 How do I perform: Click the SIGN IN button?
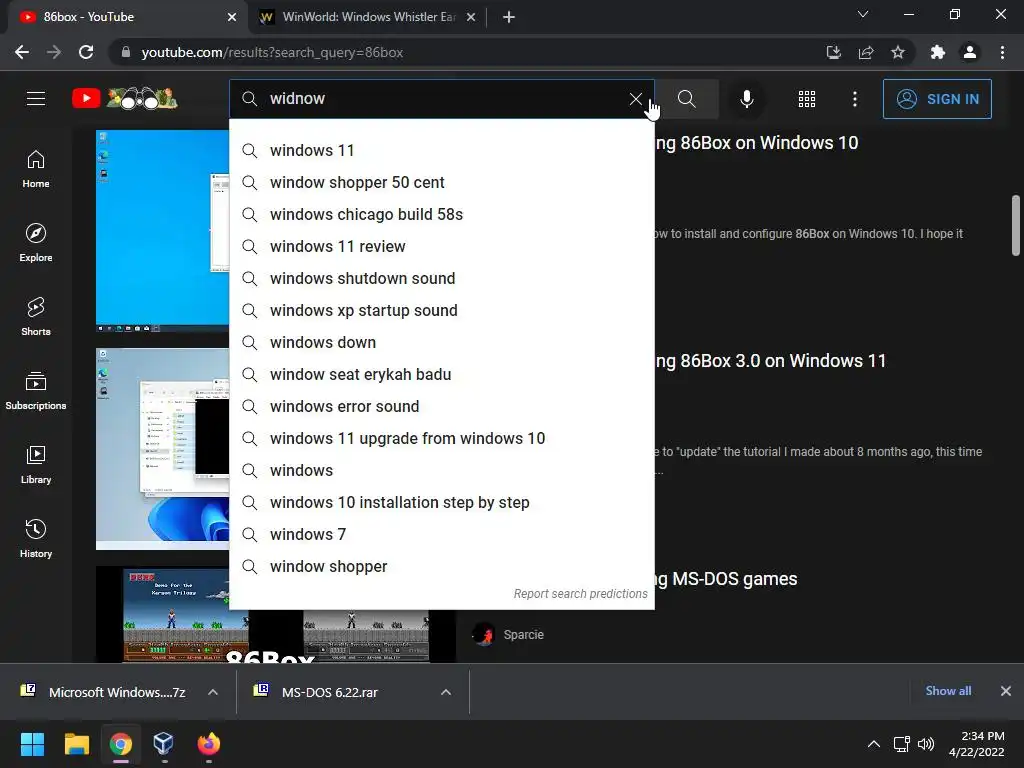[x=937, y=99]
